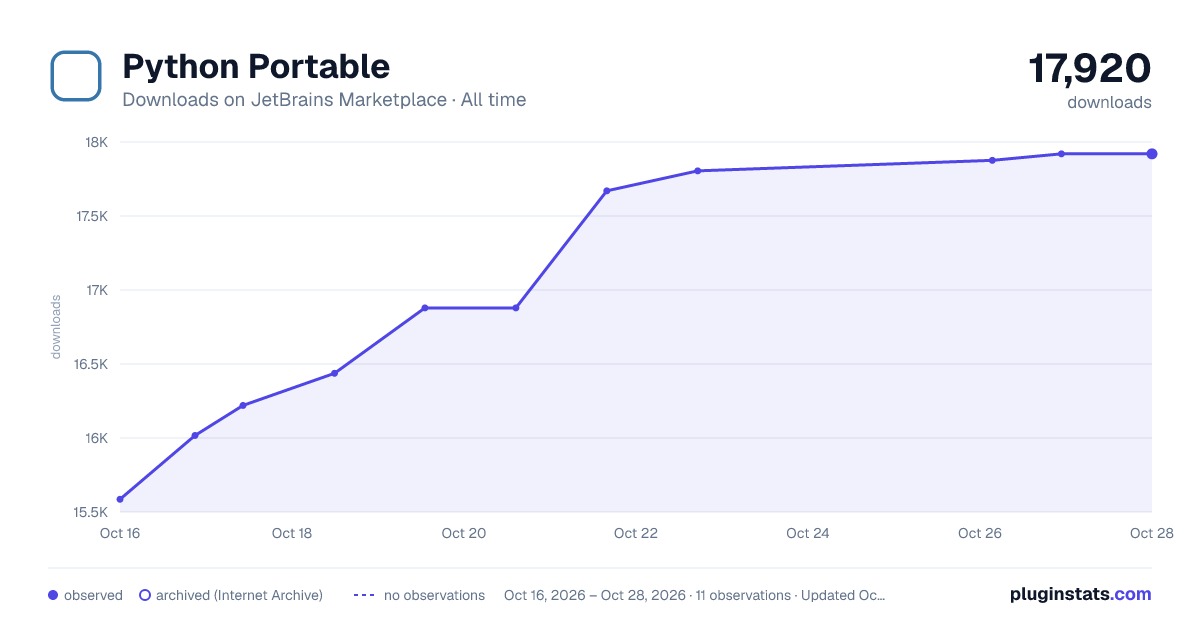The height and width of the screenshot is (630, 1200).
Task: Click the Oct 16 data point on the chart
Action: coord(120,499)
